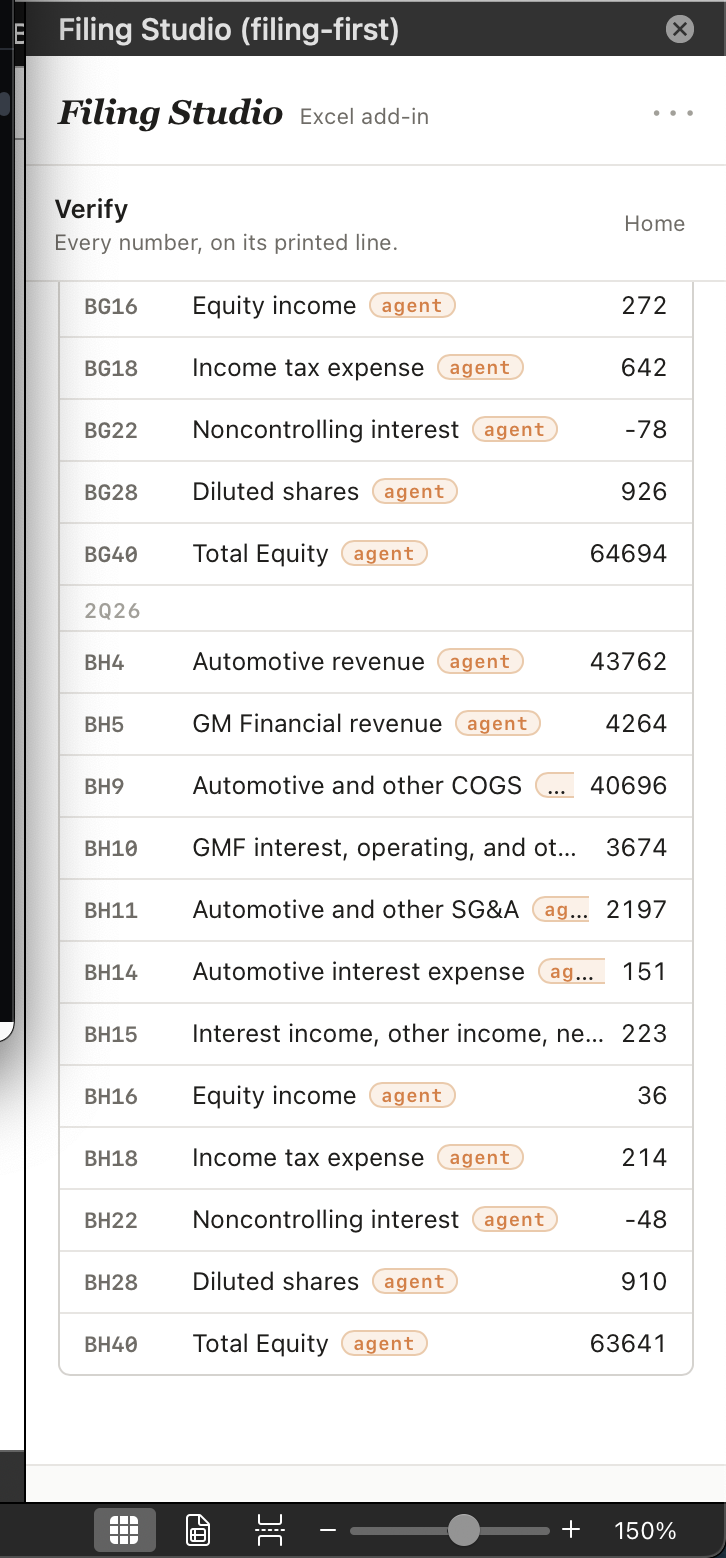The image size is (726, 1558).
Task: Click agent tag beside GM Financial revenue
Action: click(x=497, y=724)
